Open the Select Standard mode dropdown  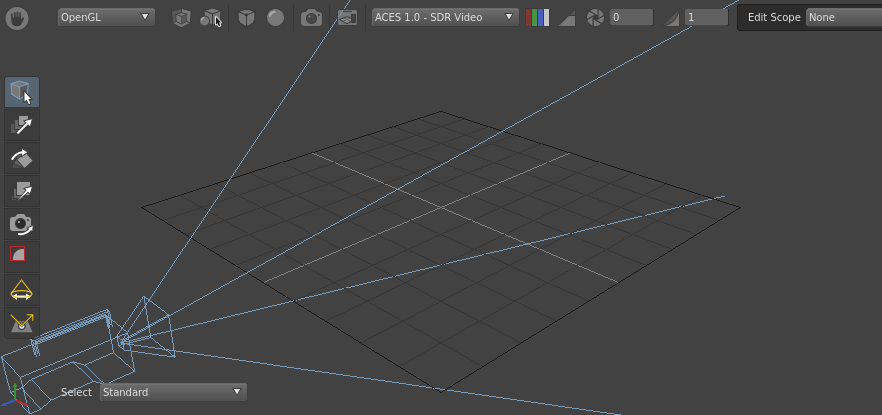(x=172, y=392)
